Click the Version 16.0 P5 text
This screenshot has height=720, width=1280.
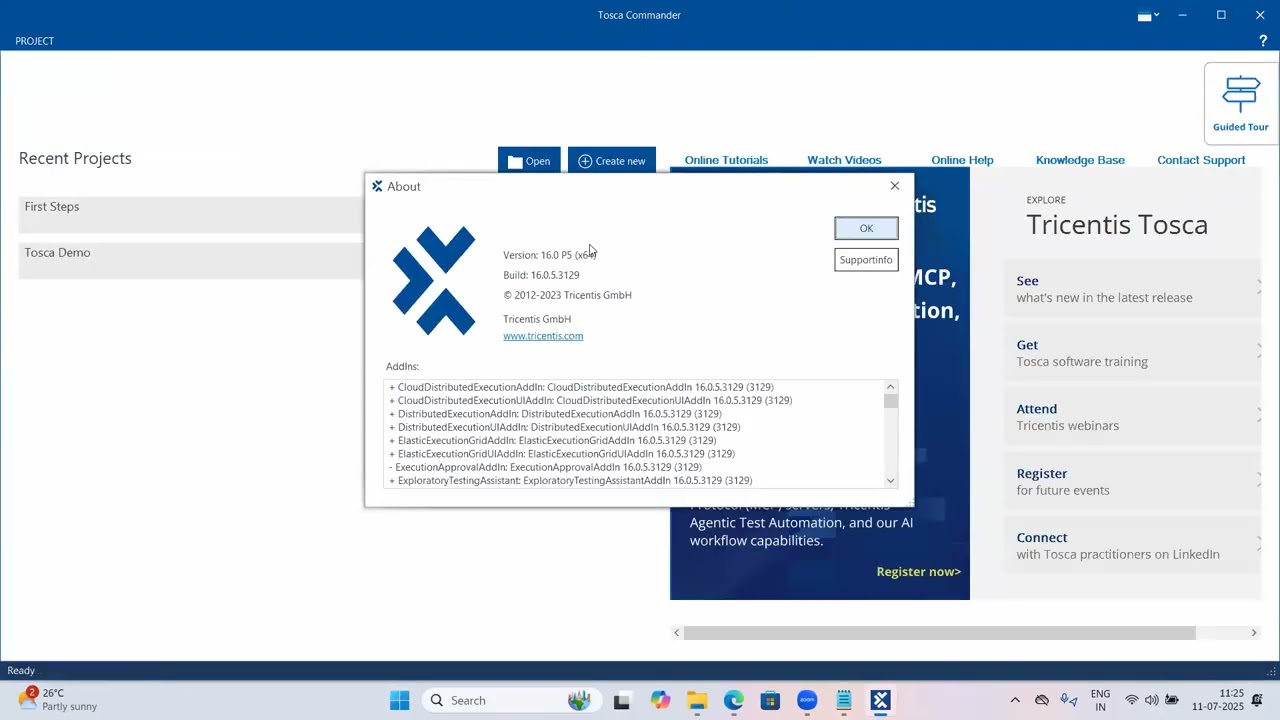[x=550, y=255]
